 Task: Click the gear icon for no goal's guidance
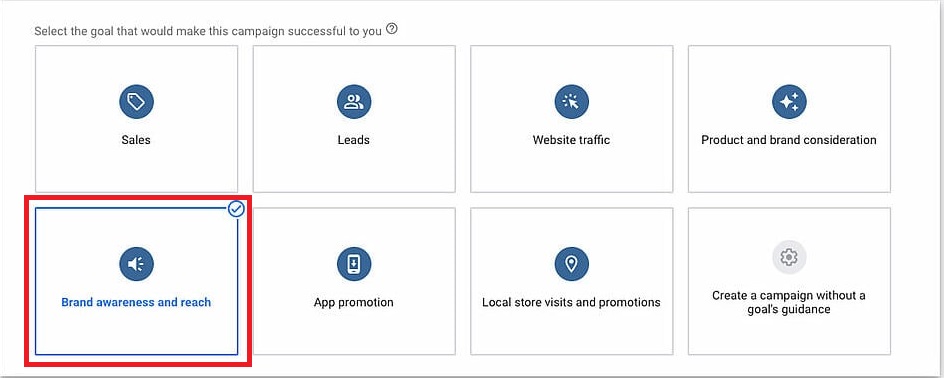pos(789,258)
